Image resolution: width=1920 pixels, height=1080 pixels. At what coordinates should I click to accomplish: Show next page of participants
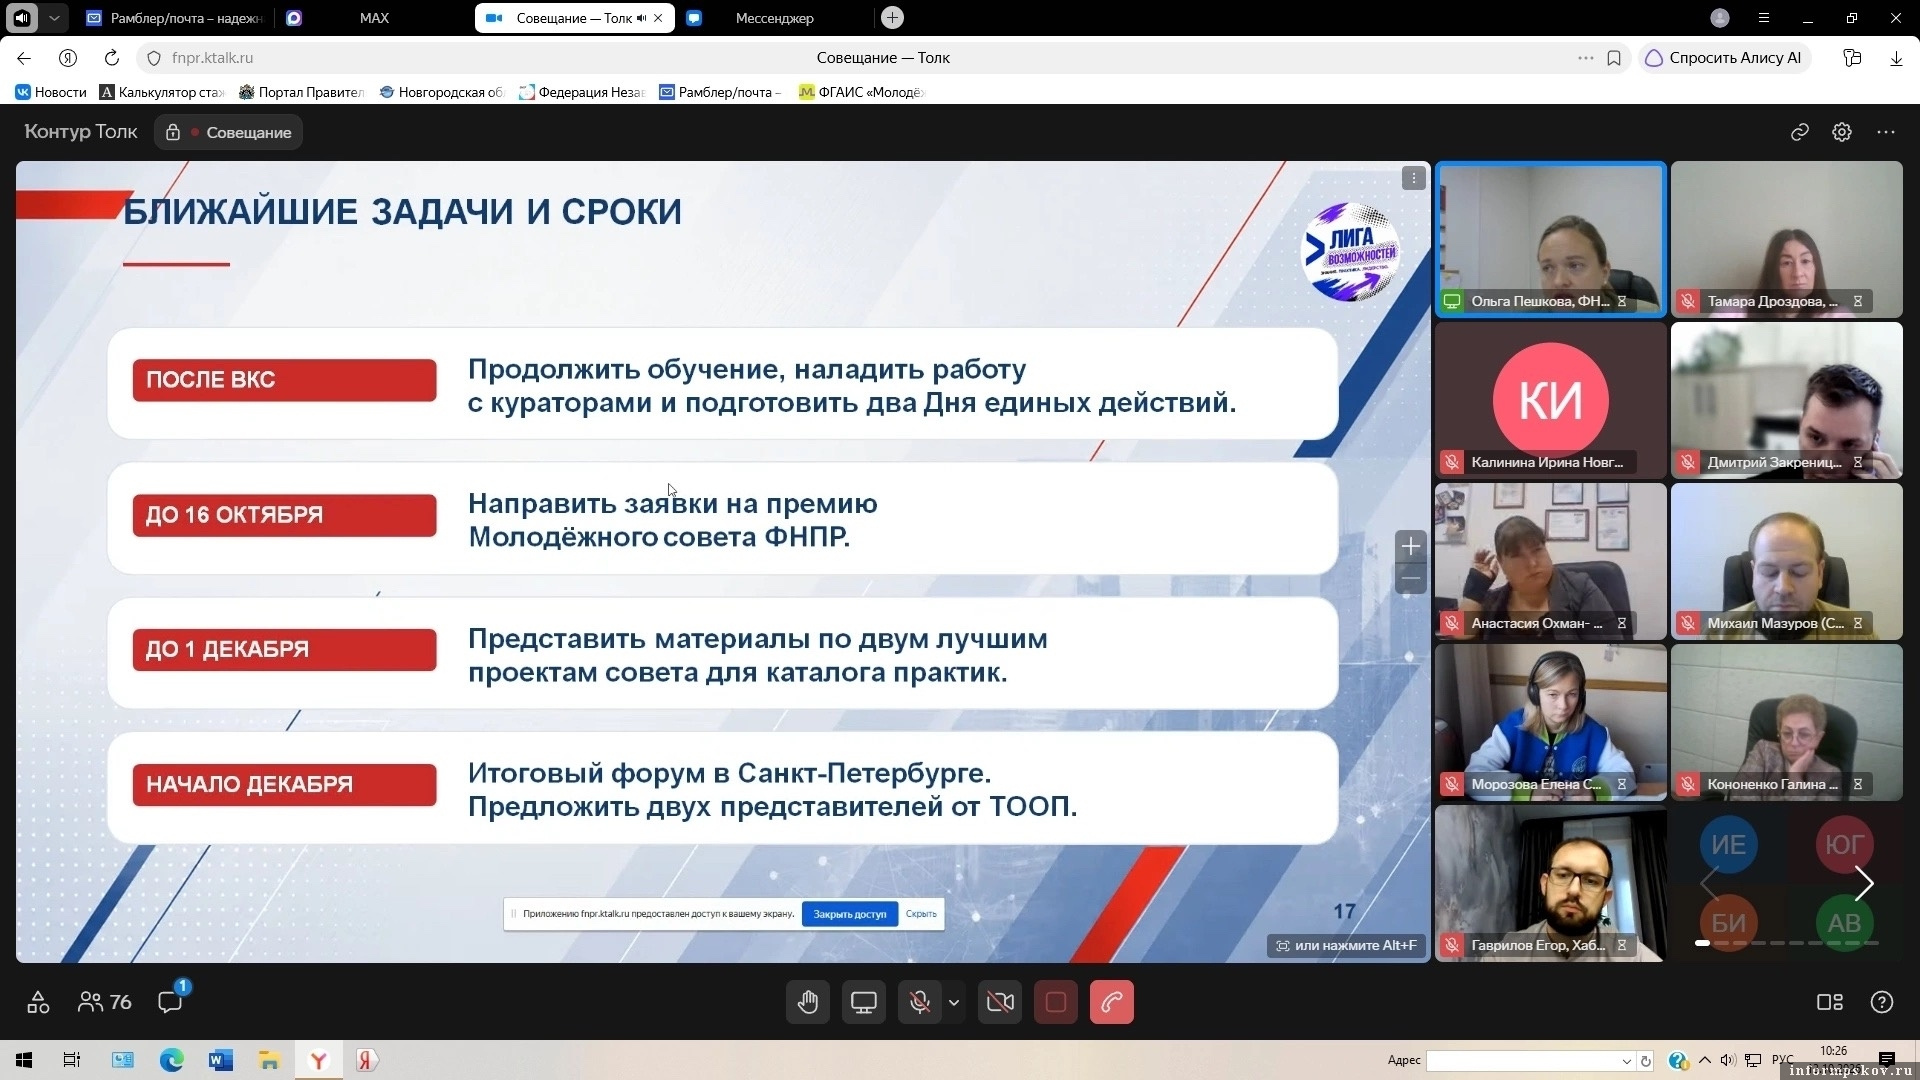pyautogui.click(x=1864, y=883)
